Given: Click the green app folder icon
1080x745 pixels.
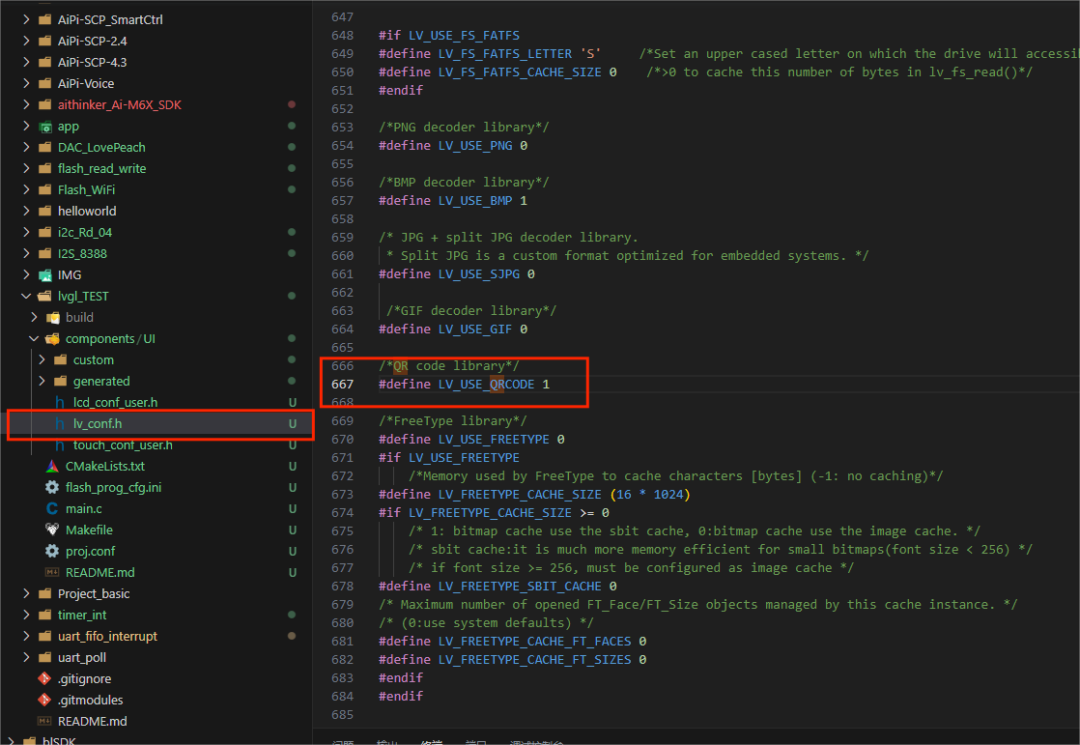Looking at the screenshot, I should click(x=45, y=126).
